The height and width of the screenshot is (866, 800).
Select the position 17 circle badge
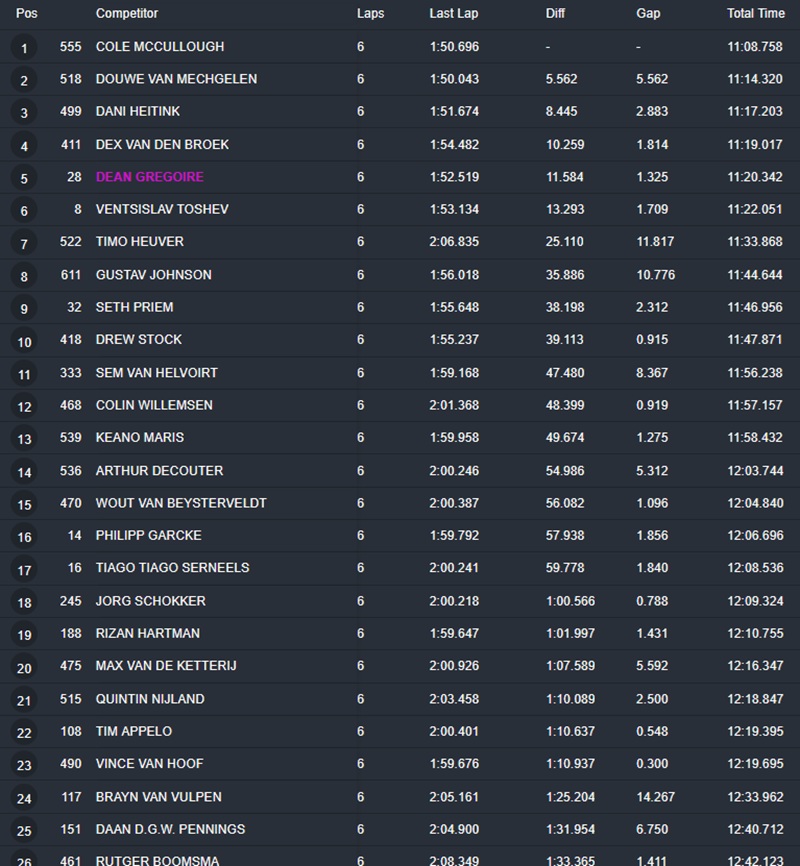(24, 569)
